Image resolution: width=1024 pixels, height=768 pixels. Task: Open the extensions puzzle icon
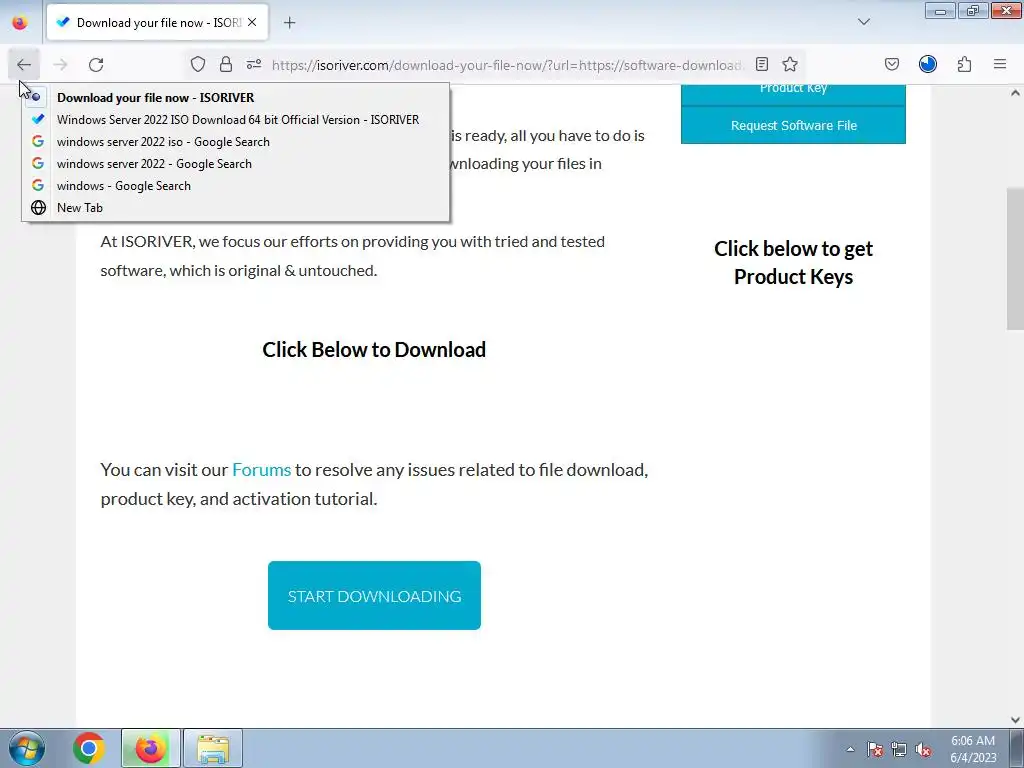pyautogui.click(x=964, y=64)
